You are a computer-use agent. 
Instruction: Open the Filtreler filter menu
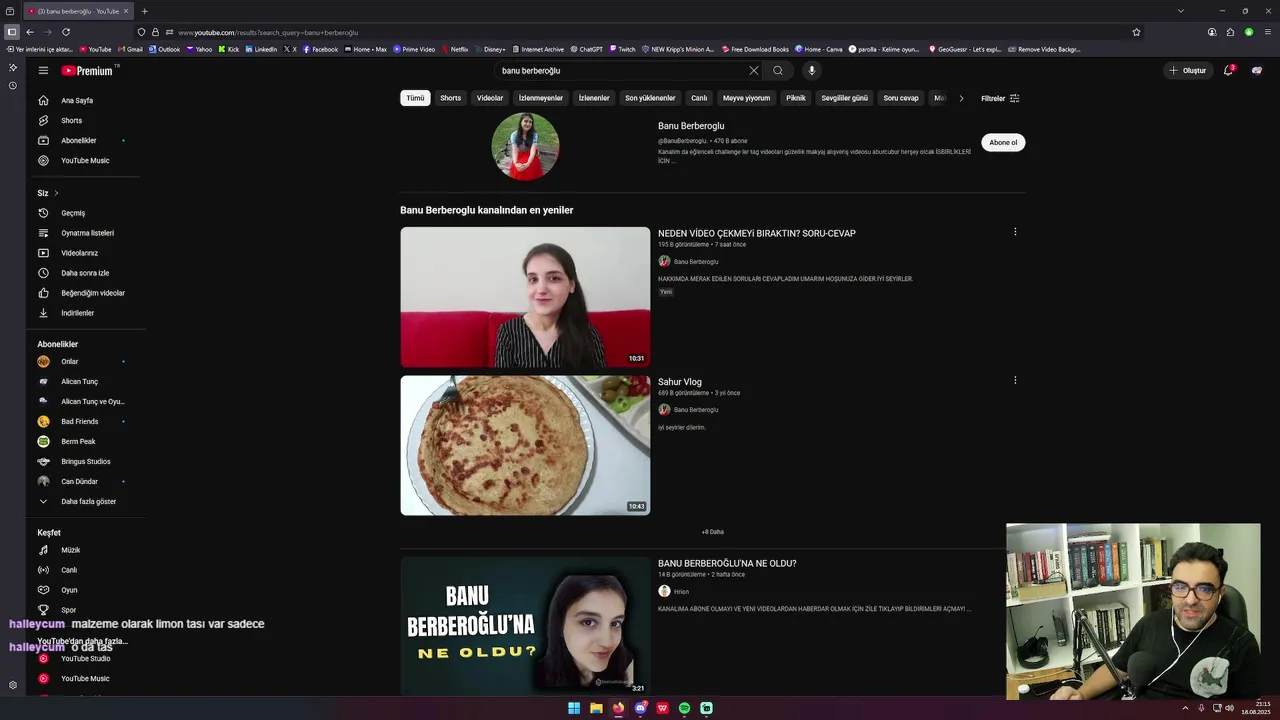pos(1000,98)
